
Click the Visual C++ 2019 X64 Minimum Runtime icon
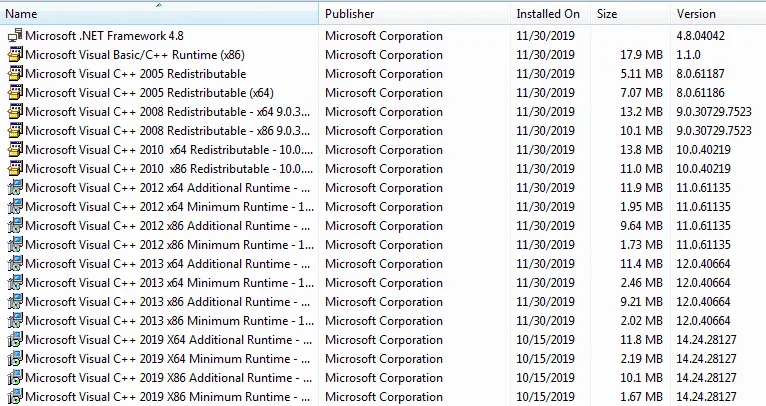(x=15, y=359)
